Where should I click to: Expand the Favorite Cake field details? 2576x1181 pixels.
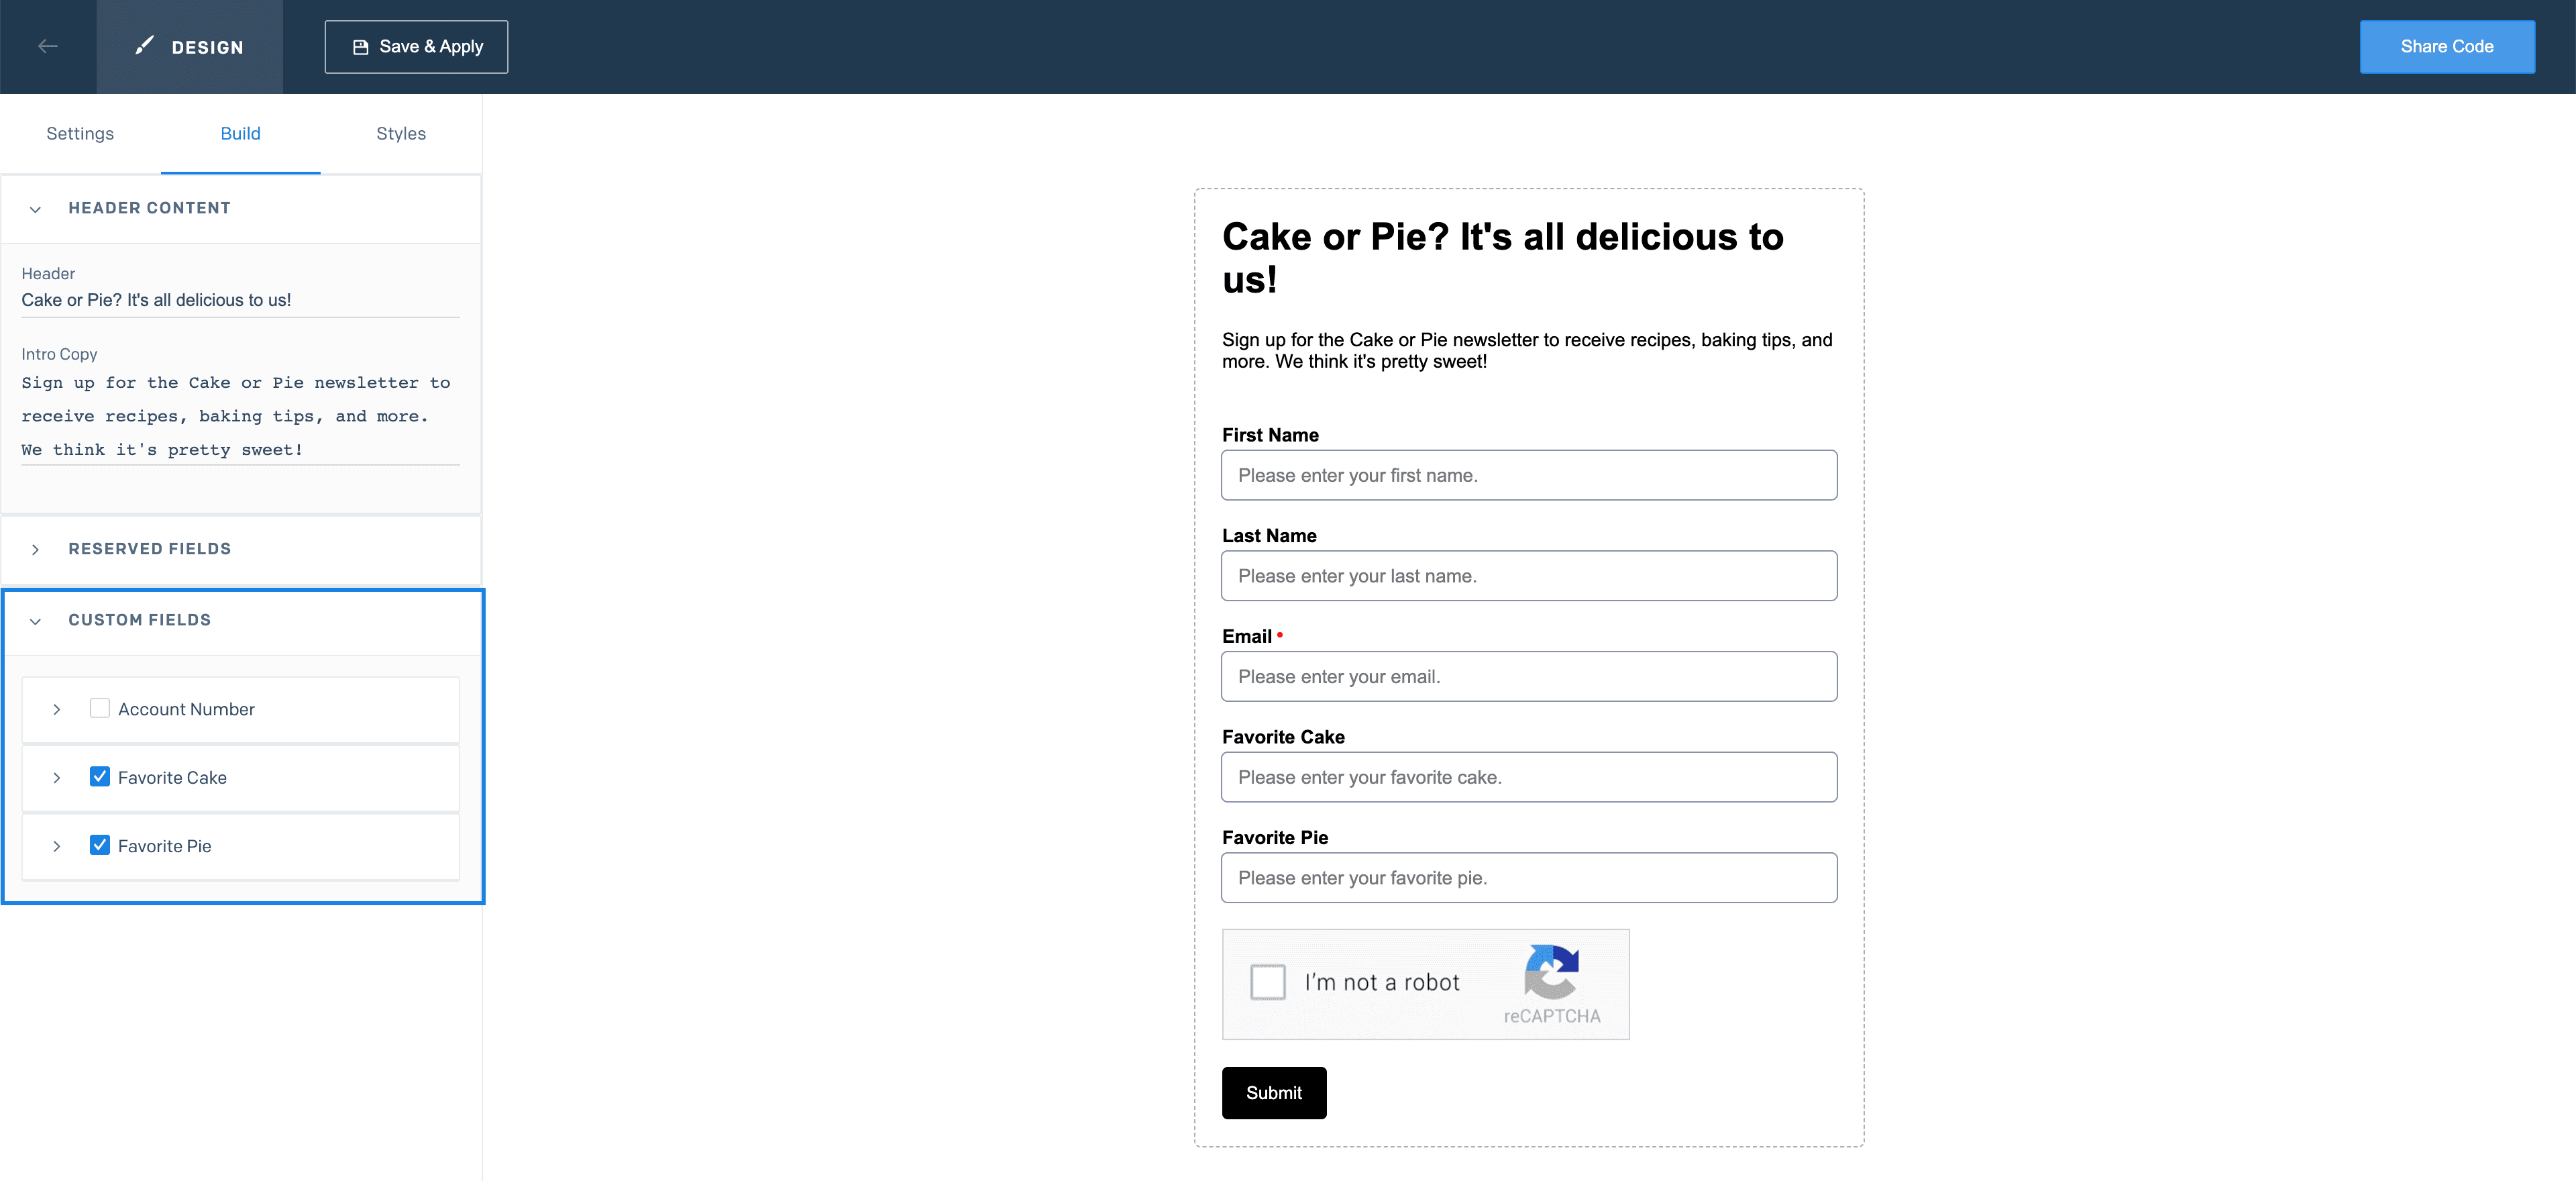click(x=57, y=777)
